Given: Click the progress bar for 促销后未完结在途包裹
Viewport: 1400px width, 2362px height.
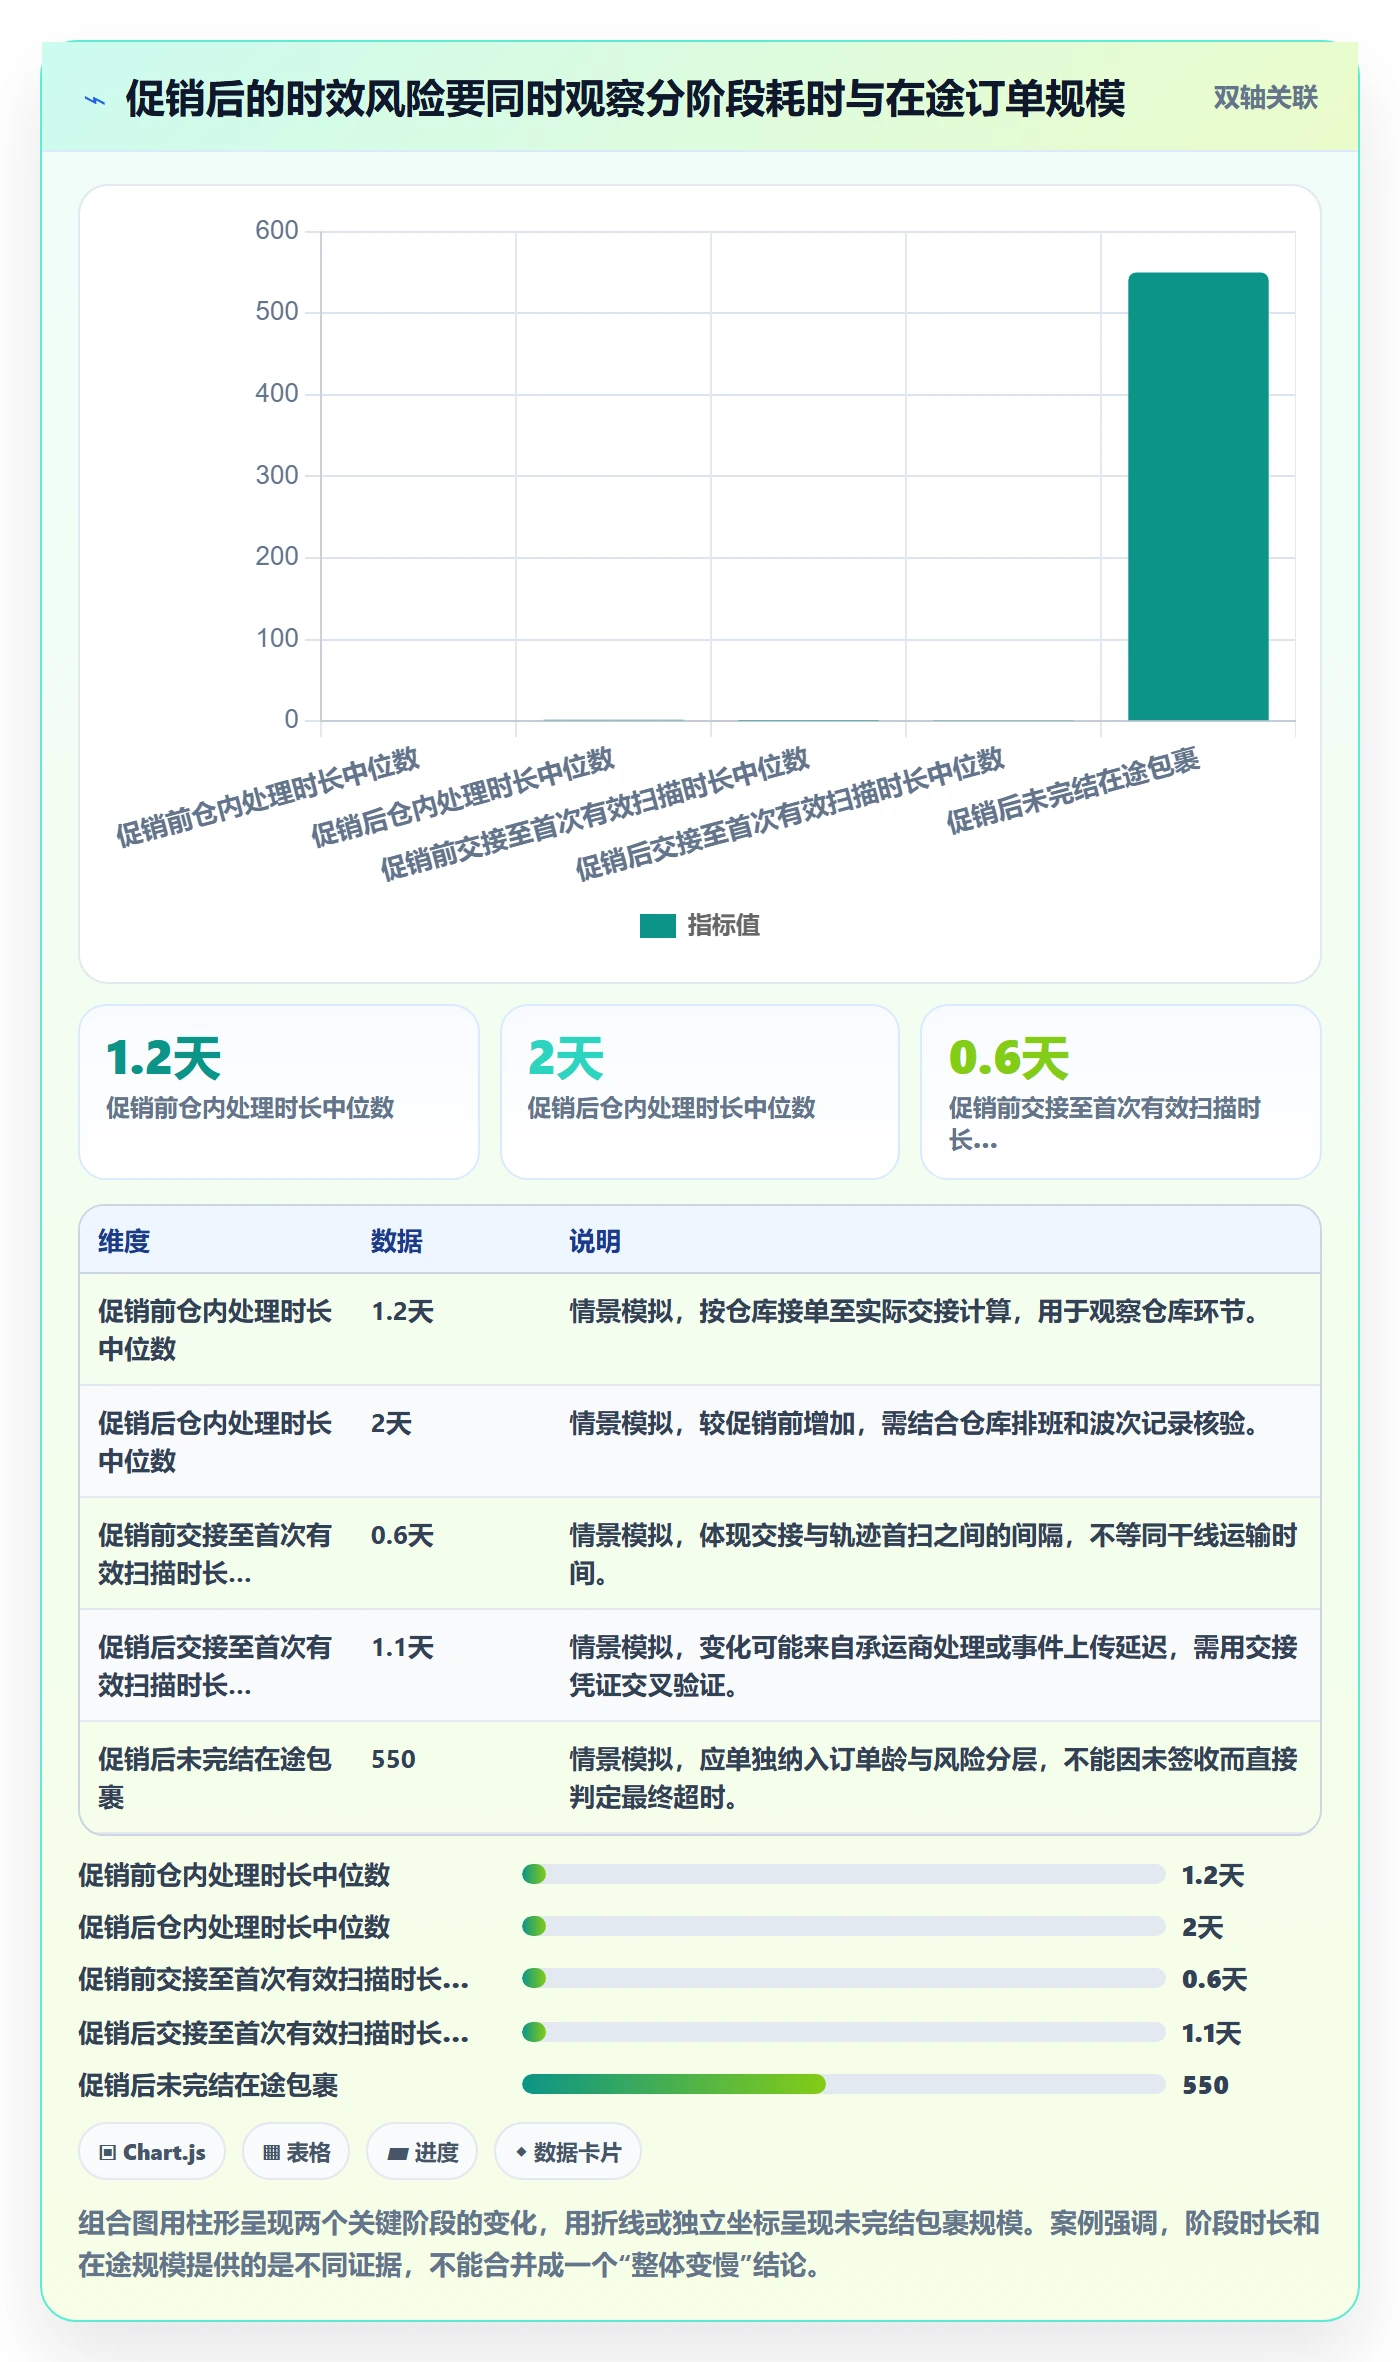Looking at the screenshot, I should (x=843, y=2084).
